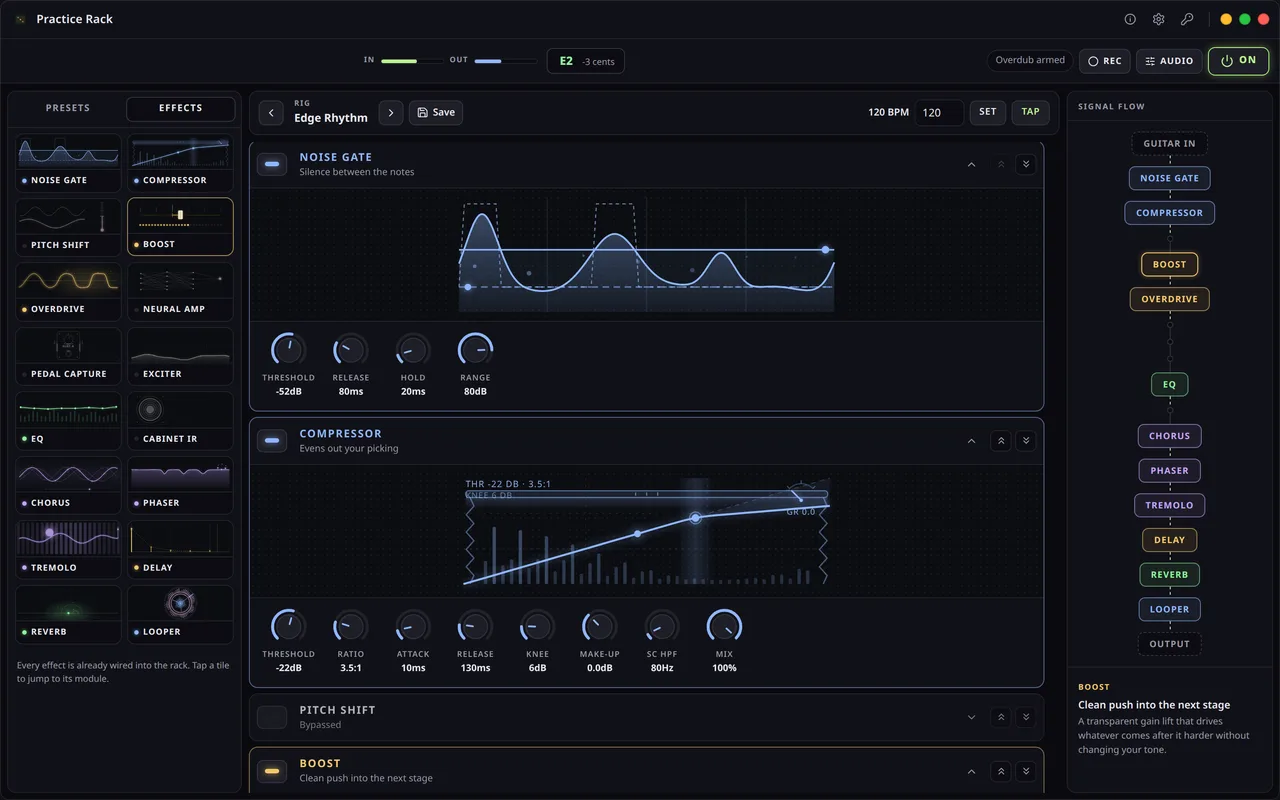Select the Pitch Shift effect tile

click(x=68, y=227)
